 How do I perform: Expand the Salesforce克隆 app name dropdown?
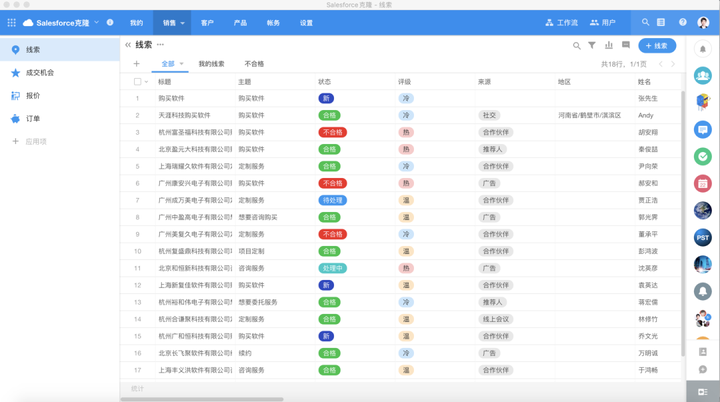96,22
